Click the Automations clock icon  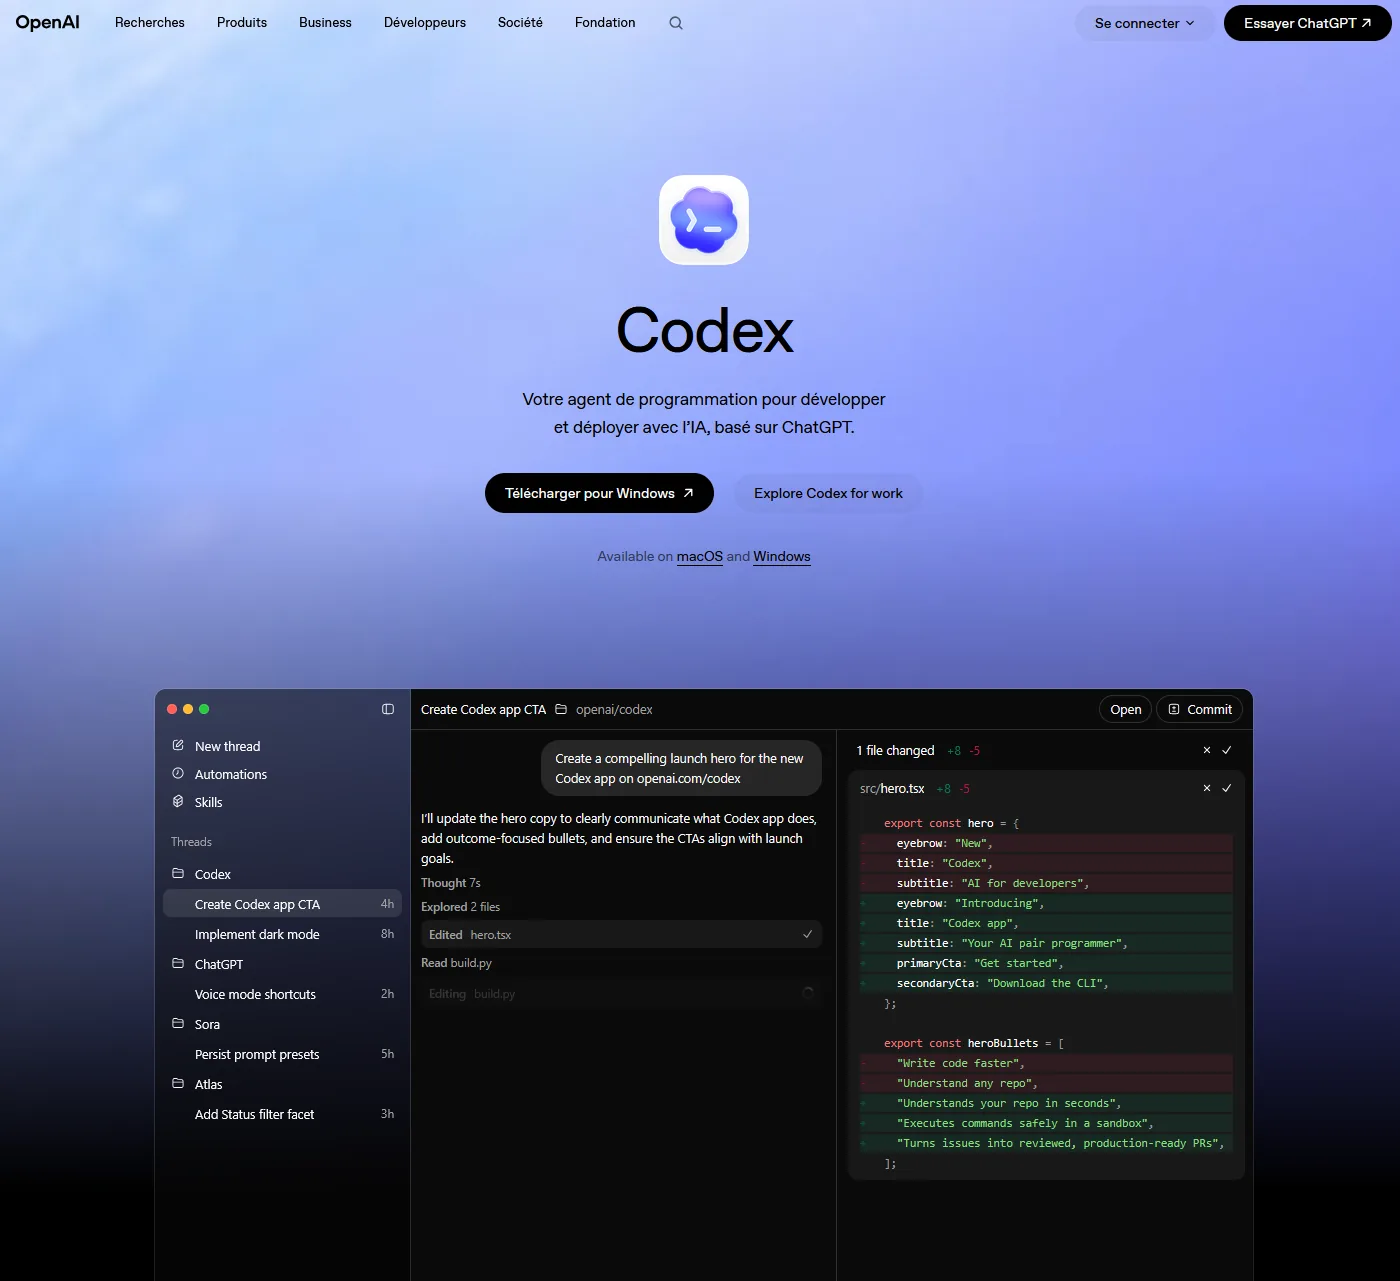tap(178, 773)
